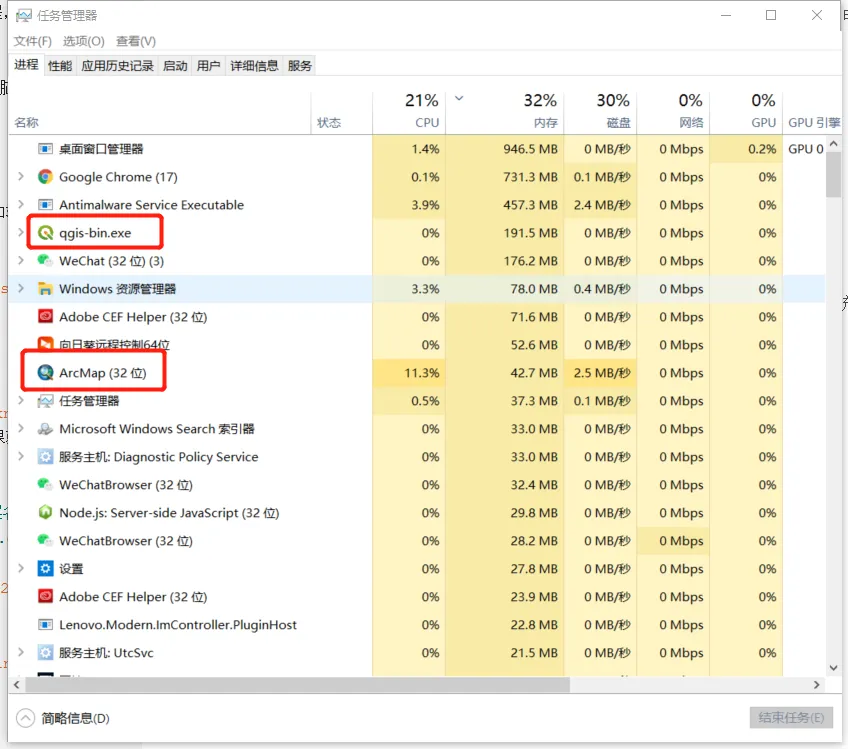The width and height of the screenshot is (848, 749).
Task: Expand the 服务主机: UtcSvc row
Action: [x=21, y=652]
